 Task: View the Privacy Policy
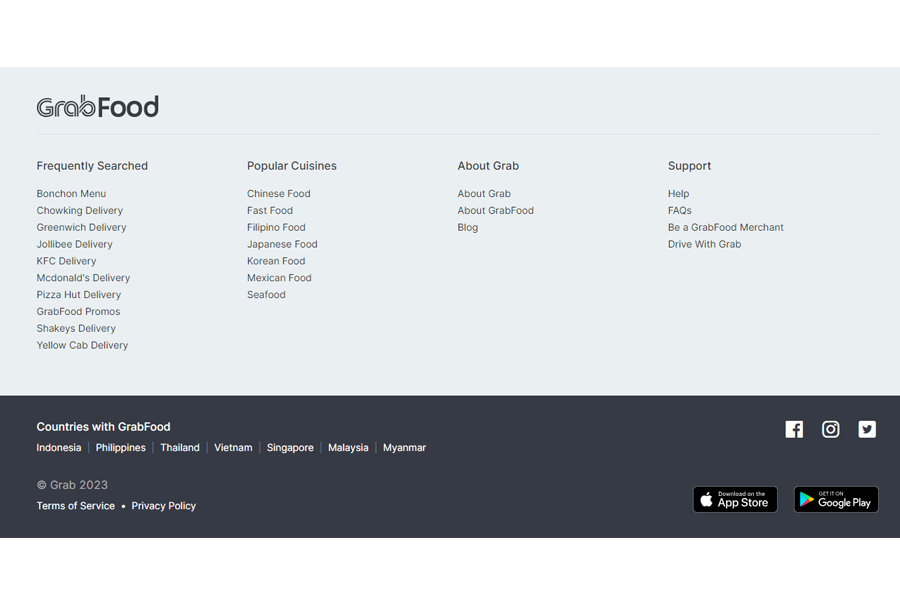[163, 506]
